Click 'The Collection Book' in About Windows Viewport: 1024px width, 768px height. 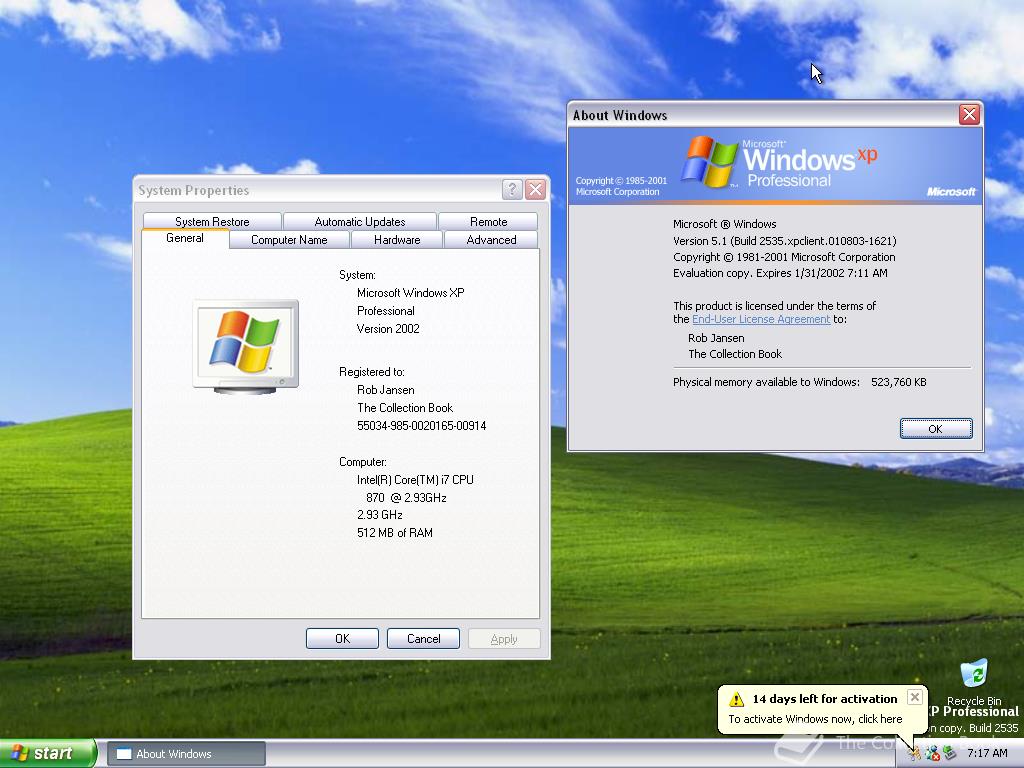[735, 354]
